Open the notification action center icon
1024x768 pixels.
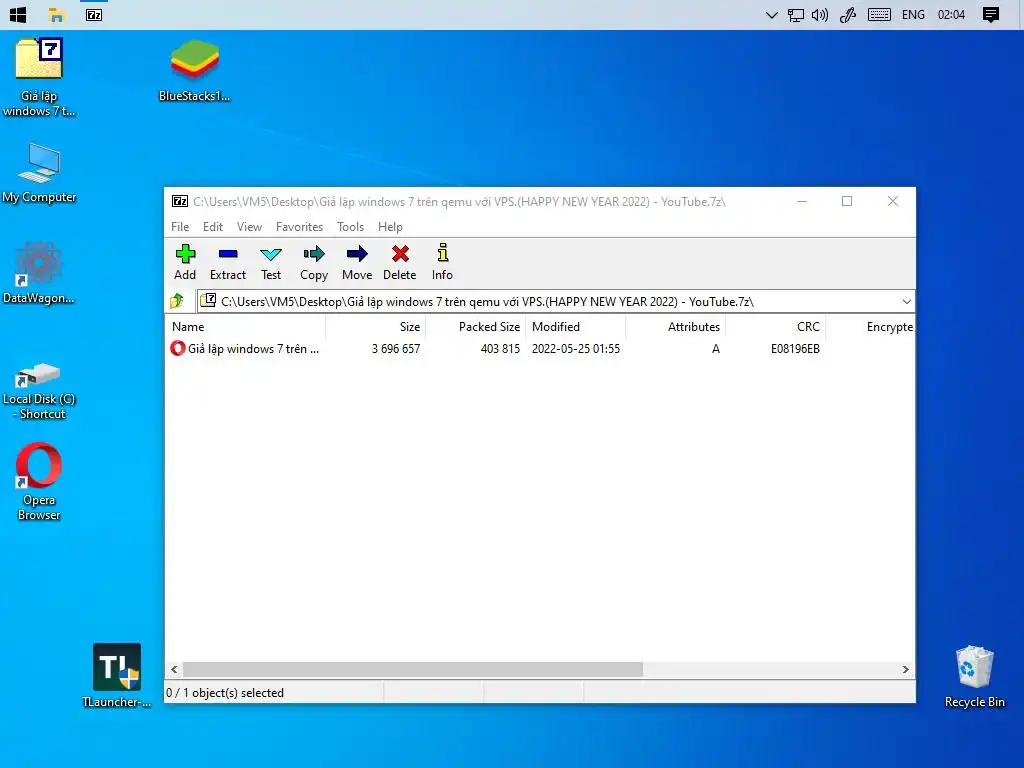pyautogui.click(x=991, y=15)
